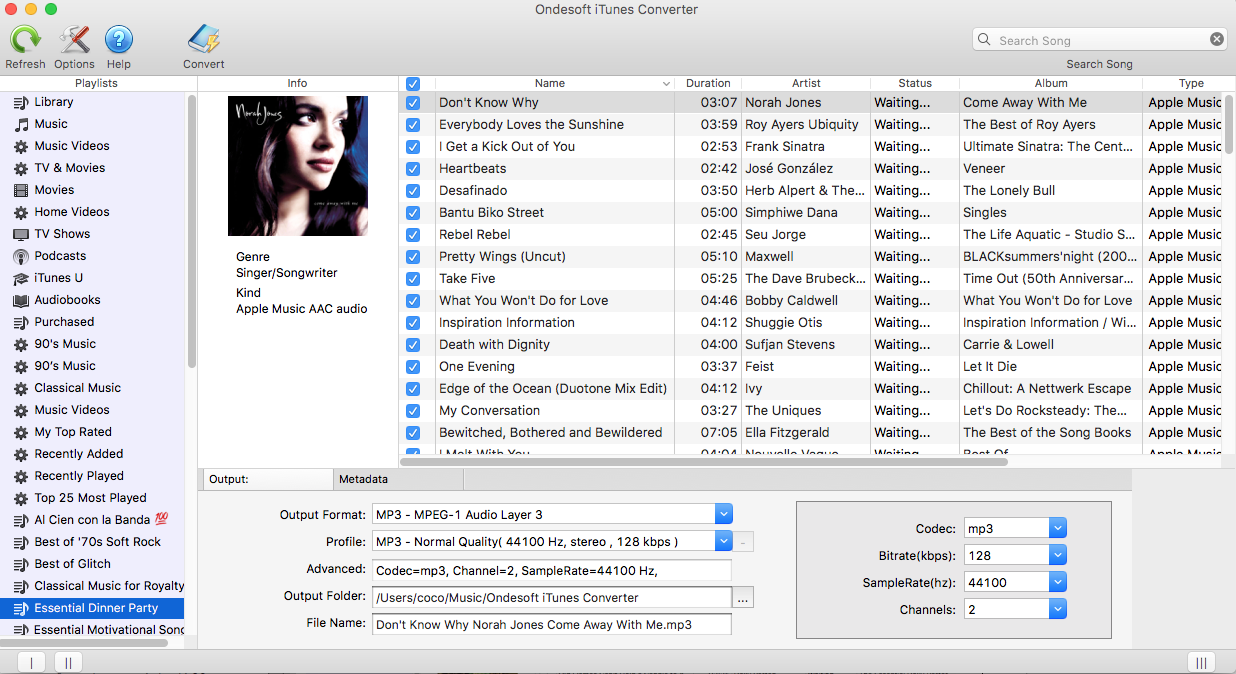Click the Norah Jones album cover thumbnail
The width and height of the screenshot is (1236, 674).
(x=298, y=166)
